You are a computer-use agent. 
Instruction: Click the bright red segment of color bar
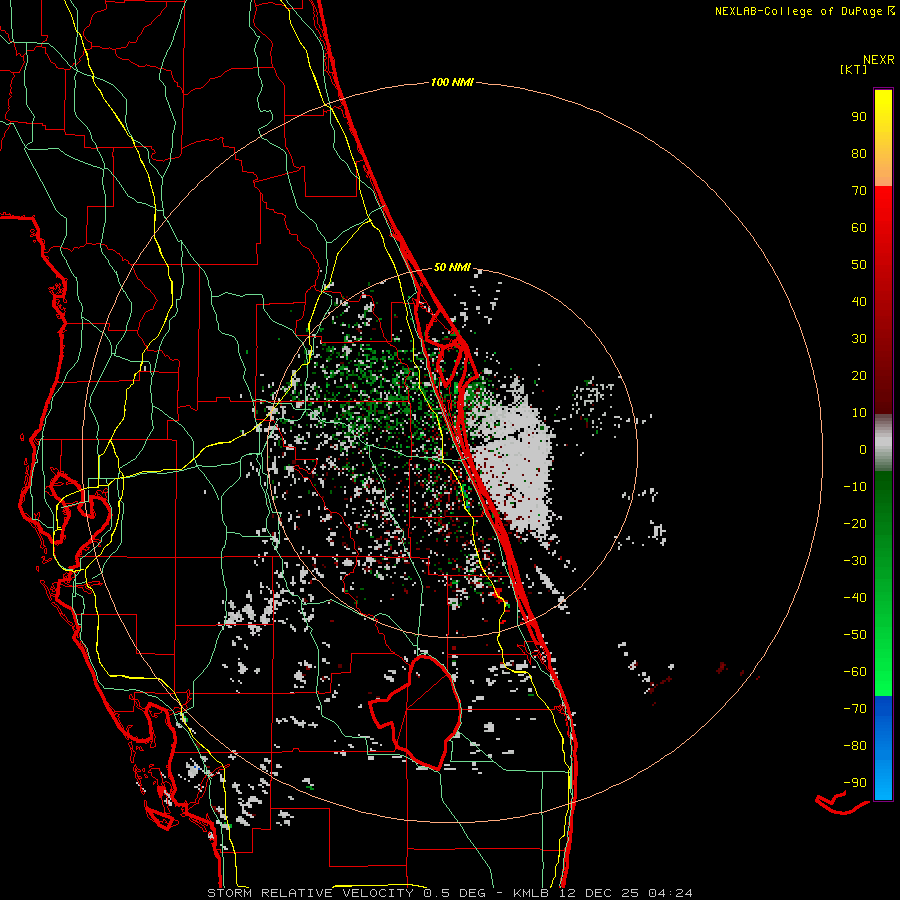[x=883, y=298]
